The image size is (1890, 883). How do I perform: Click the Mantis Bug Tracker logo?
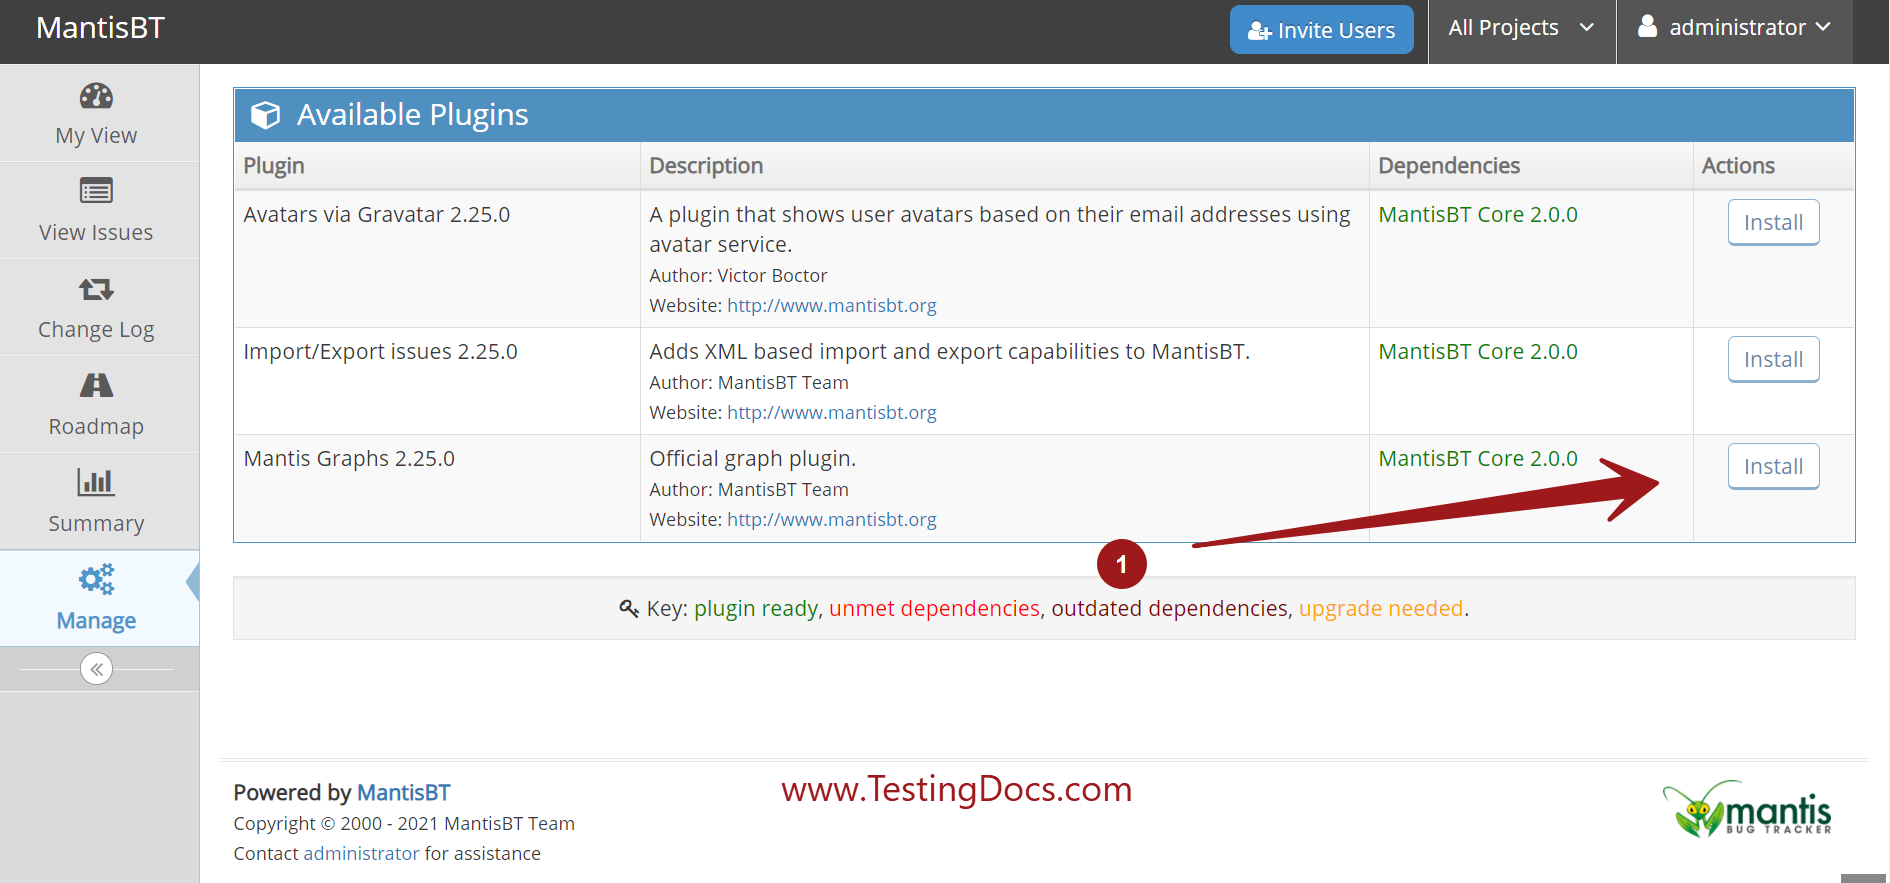click(x=1747, y=809)
